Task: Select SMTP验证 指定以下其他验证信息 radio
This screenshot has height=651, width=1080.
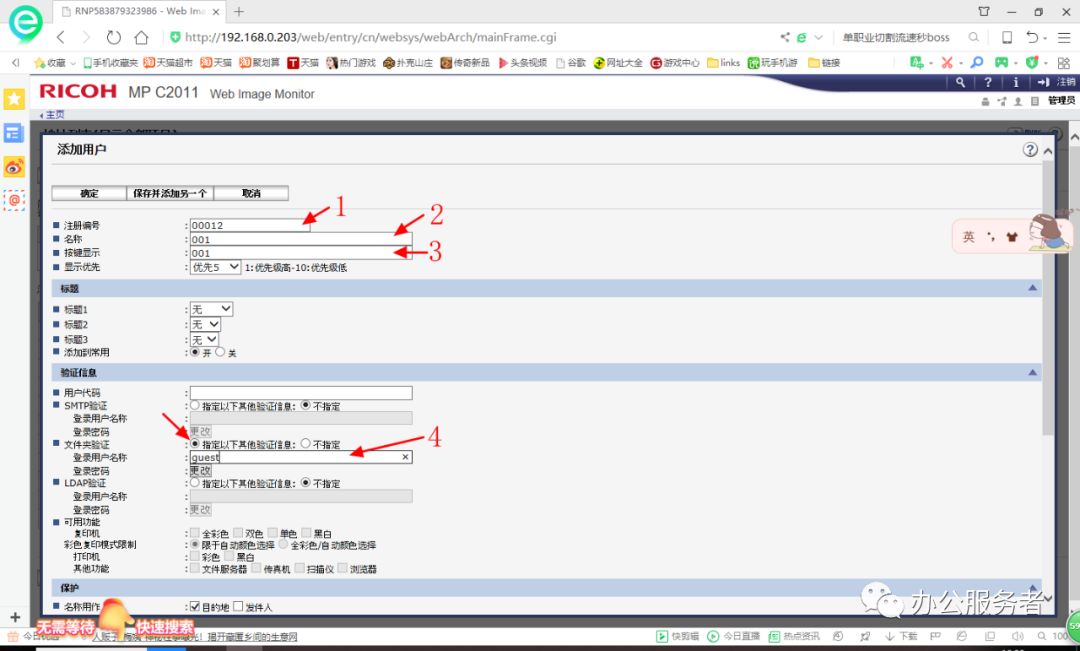Action: tap(195, 405)
